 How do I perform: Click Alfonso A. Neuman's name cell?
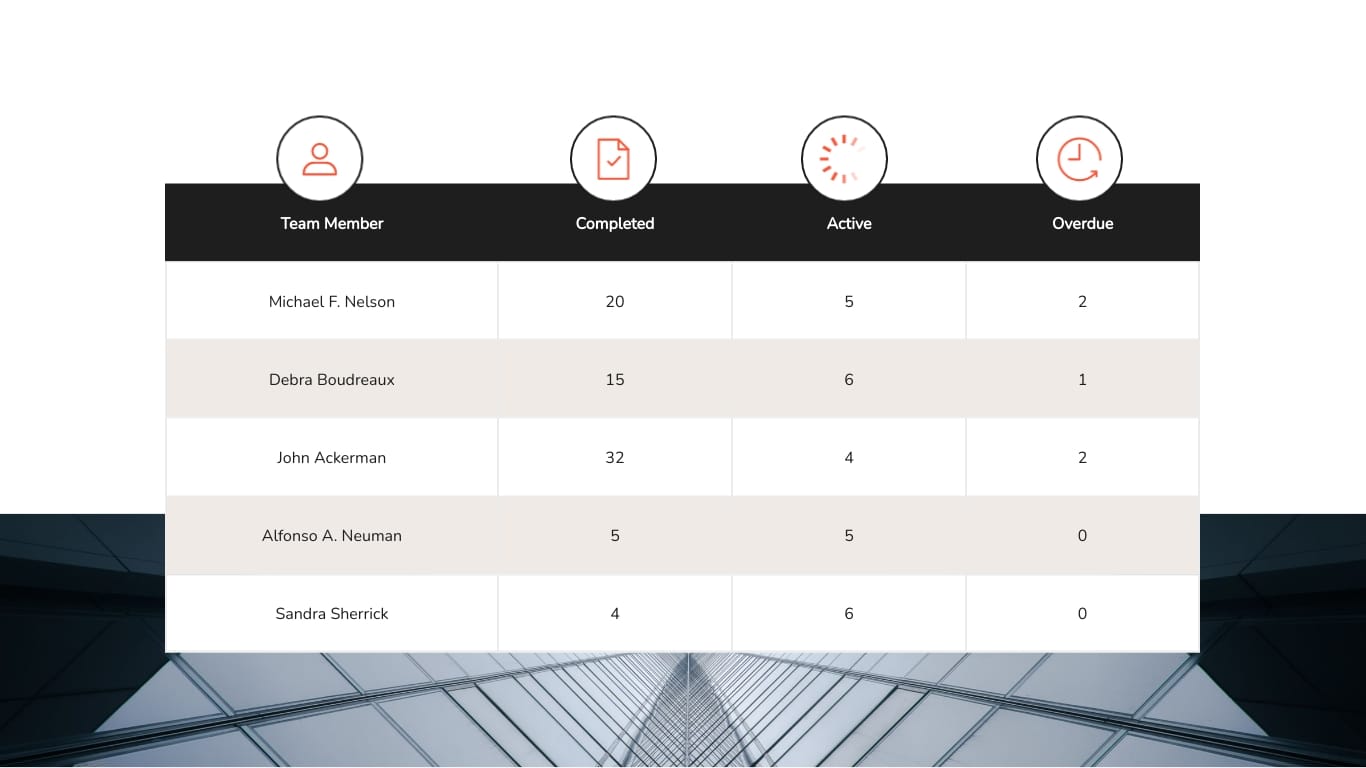(x=331, y=535)
